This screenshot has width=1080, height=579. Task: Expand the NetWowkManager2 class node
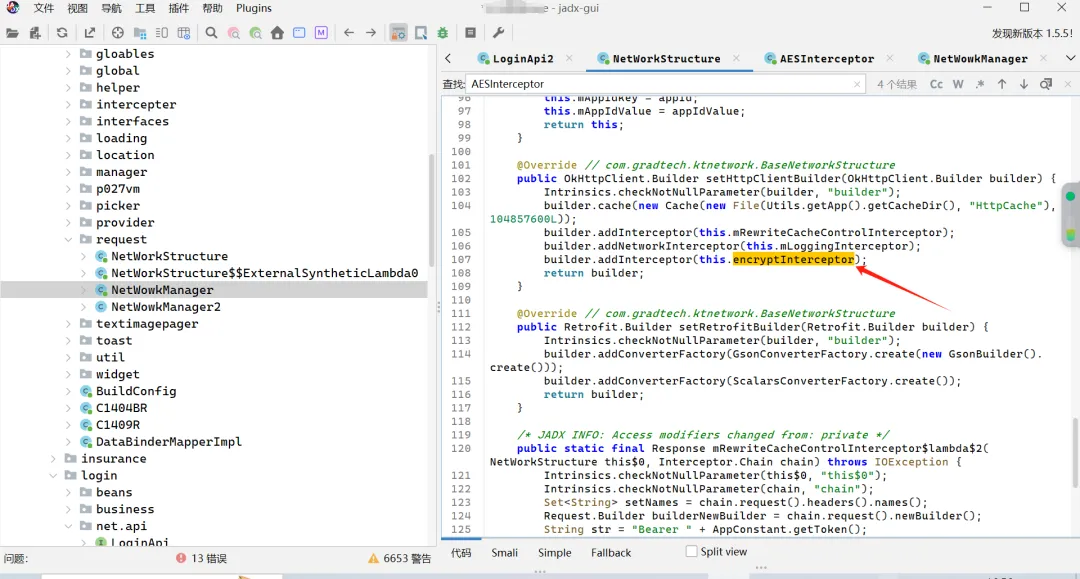point(83,307)
